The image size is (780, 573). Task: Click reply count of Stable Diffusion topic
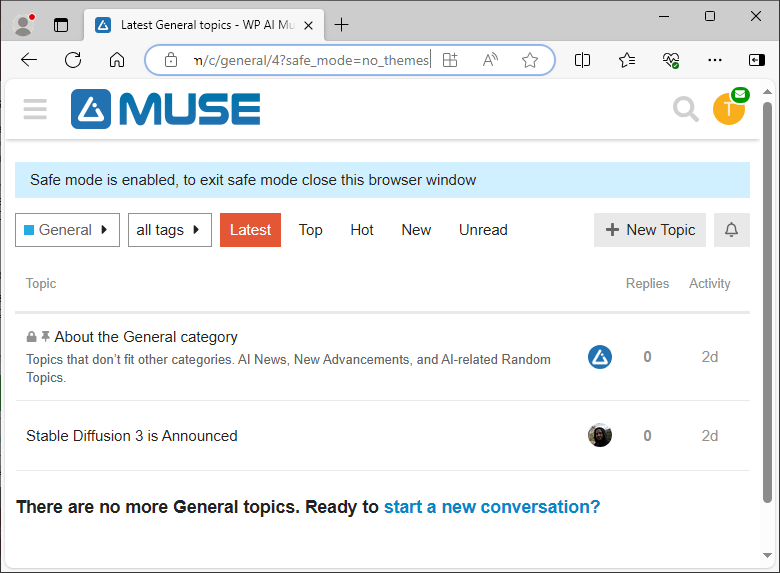pyautogui.click(x=647, y=436)
